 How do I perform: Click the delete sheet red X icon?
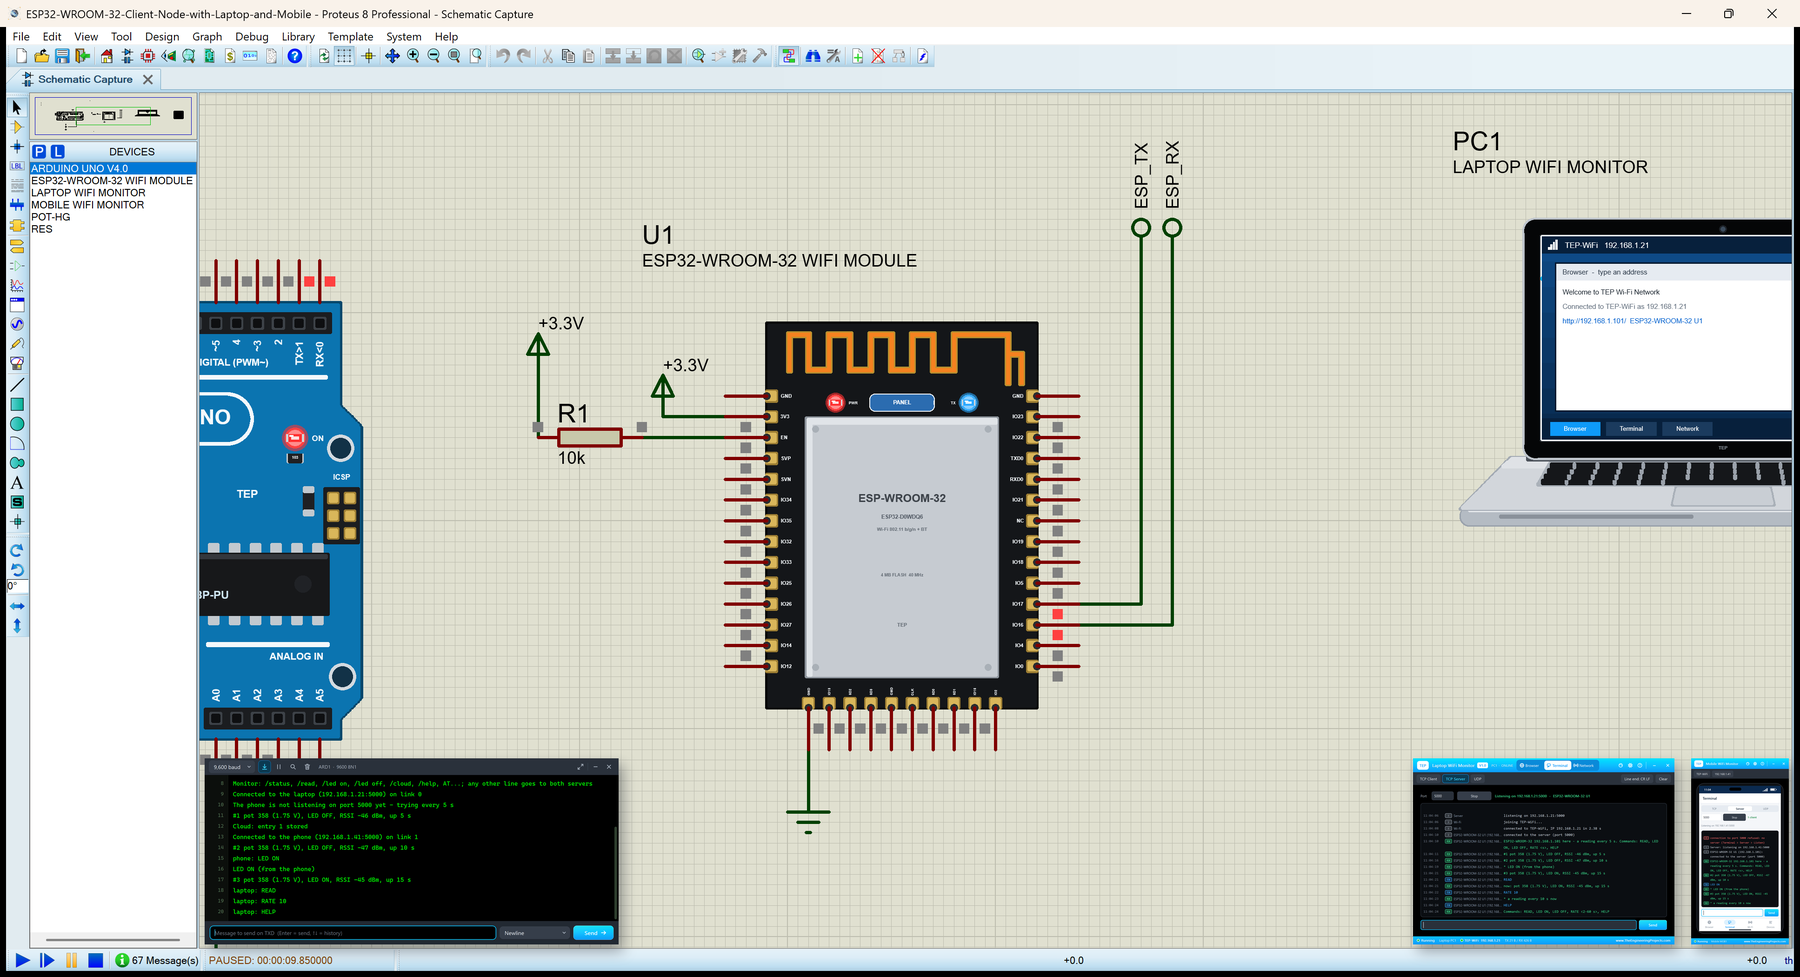point(878,56)
